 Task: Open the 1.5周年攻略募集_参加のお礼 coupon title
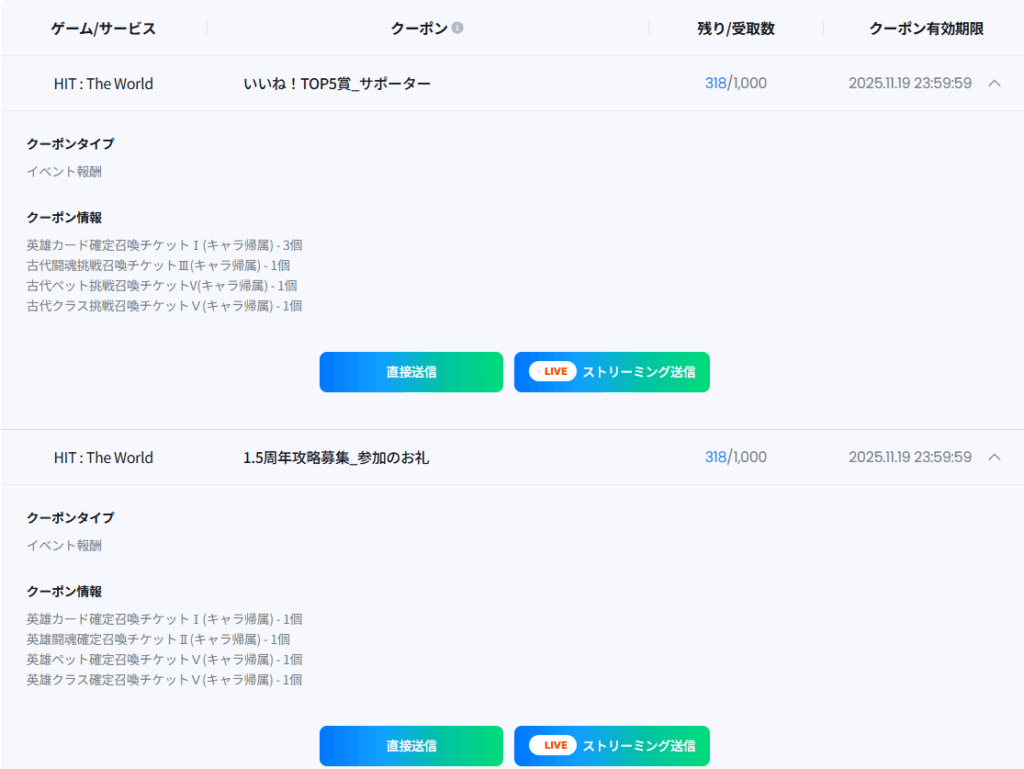pyautogui.click(x=336, y=458)
